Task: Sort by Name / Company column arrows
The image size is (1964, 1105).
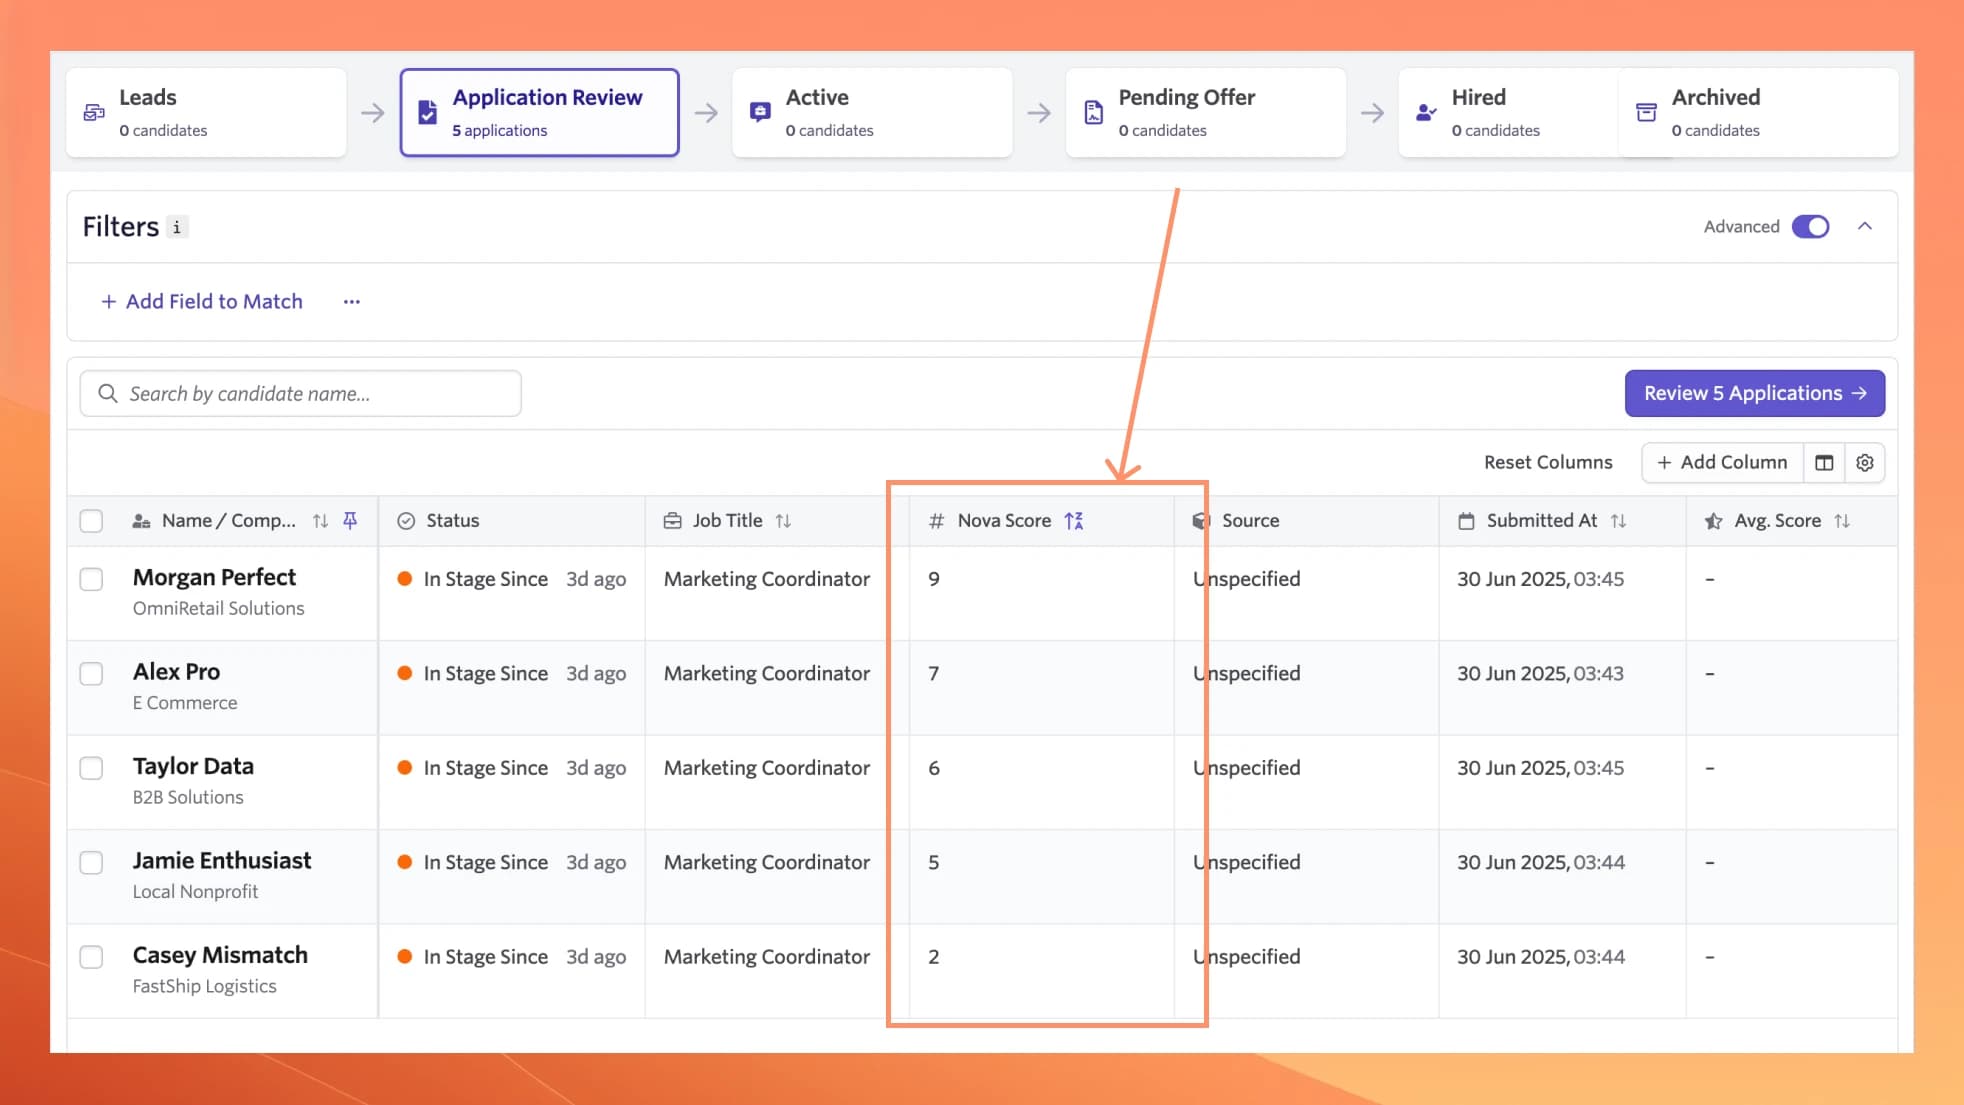Action: [320, 520]
